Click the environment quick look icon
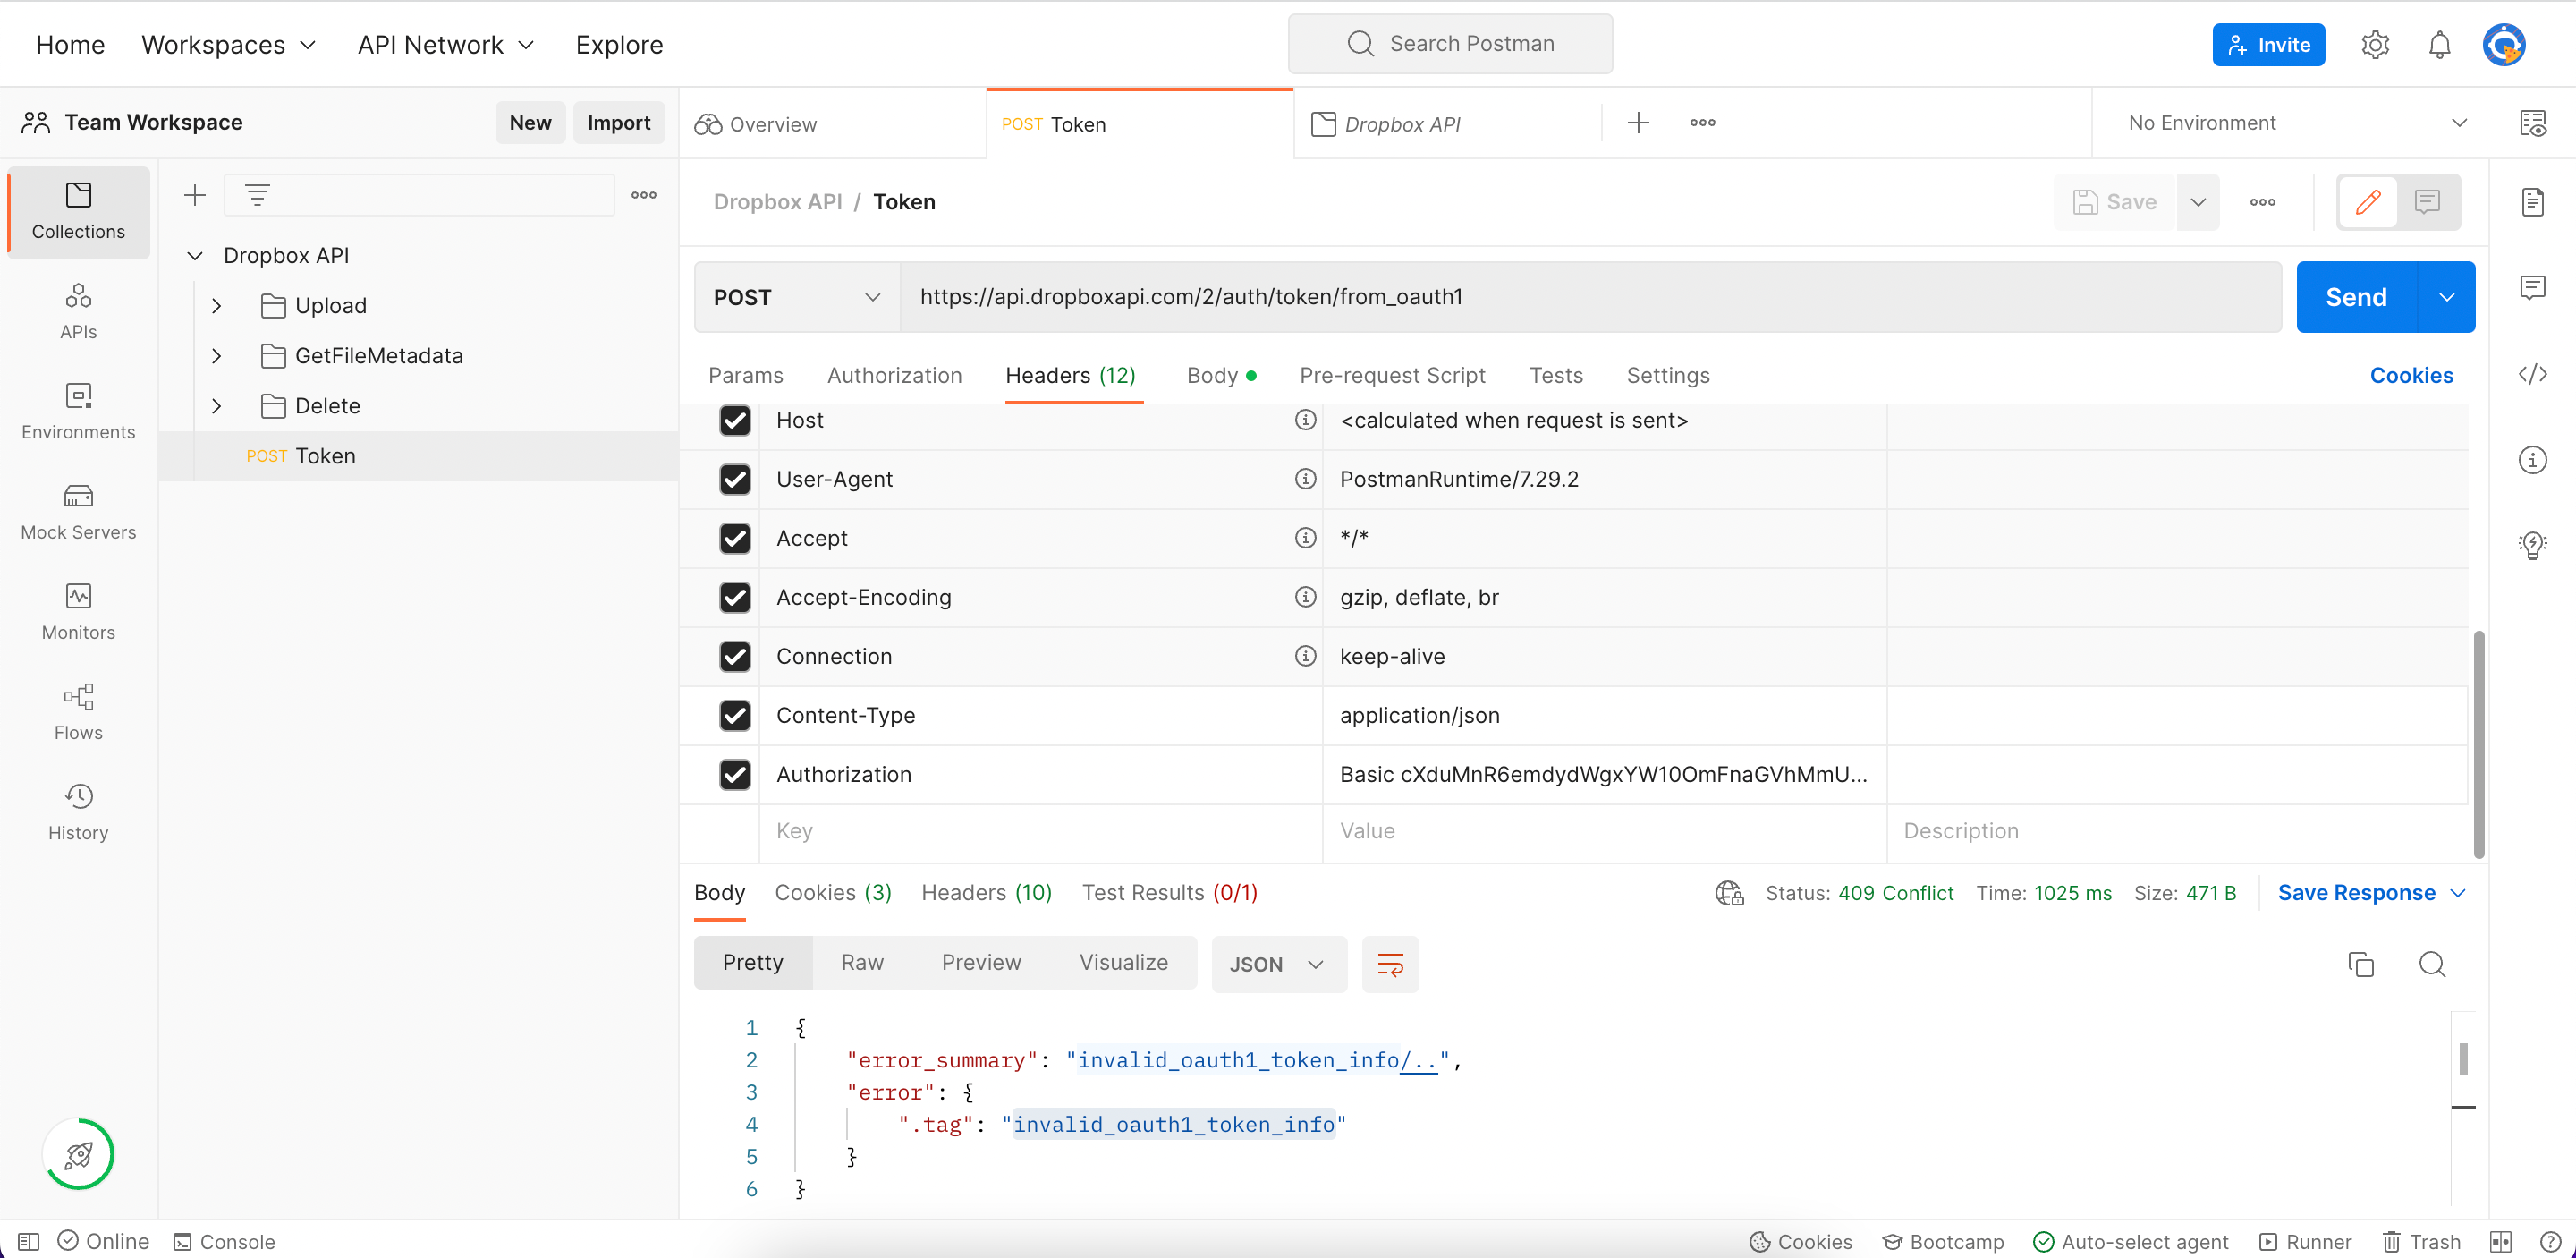Viewport: 2576px width, 1258px height. (x=2532, y=123)
